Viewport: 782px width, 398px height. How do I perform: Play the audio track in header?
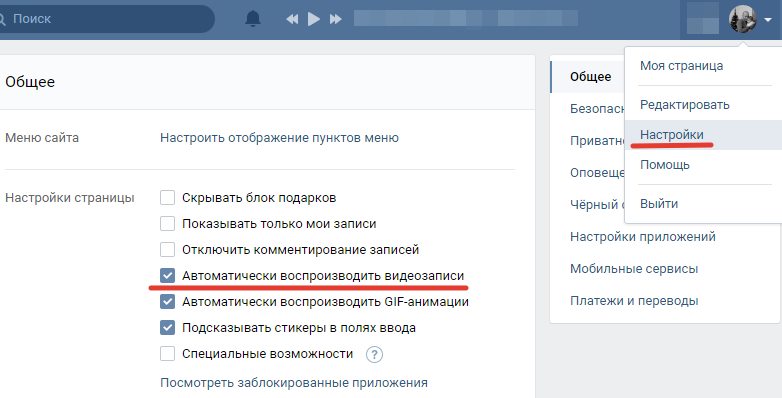pos(314,19)
